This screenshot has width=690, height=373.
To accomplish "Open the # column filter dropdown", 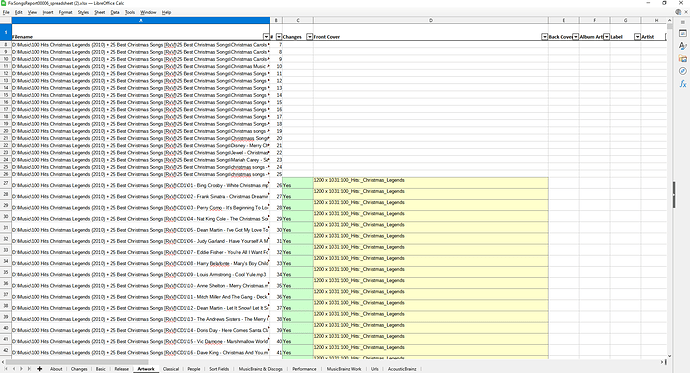I will point(279,37).
